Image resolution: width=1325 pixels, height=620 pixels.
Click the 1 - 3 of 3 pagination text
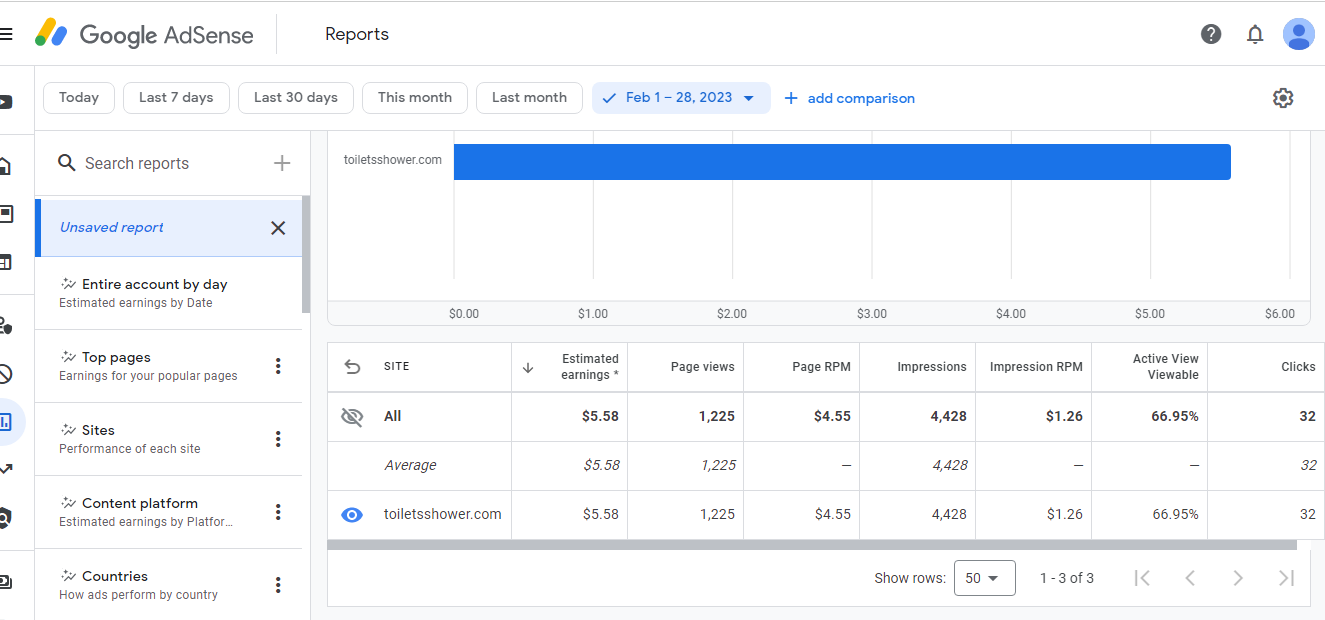click(1067, 578)
